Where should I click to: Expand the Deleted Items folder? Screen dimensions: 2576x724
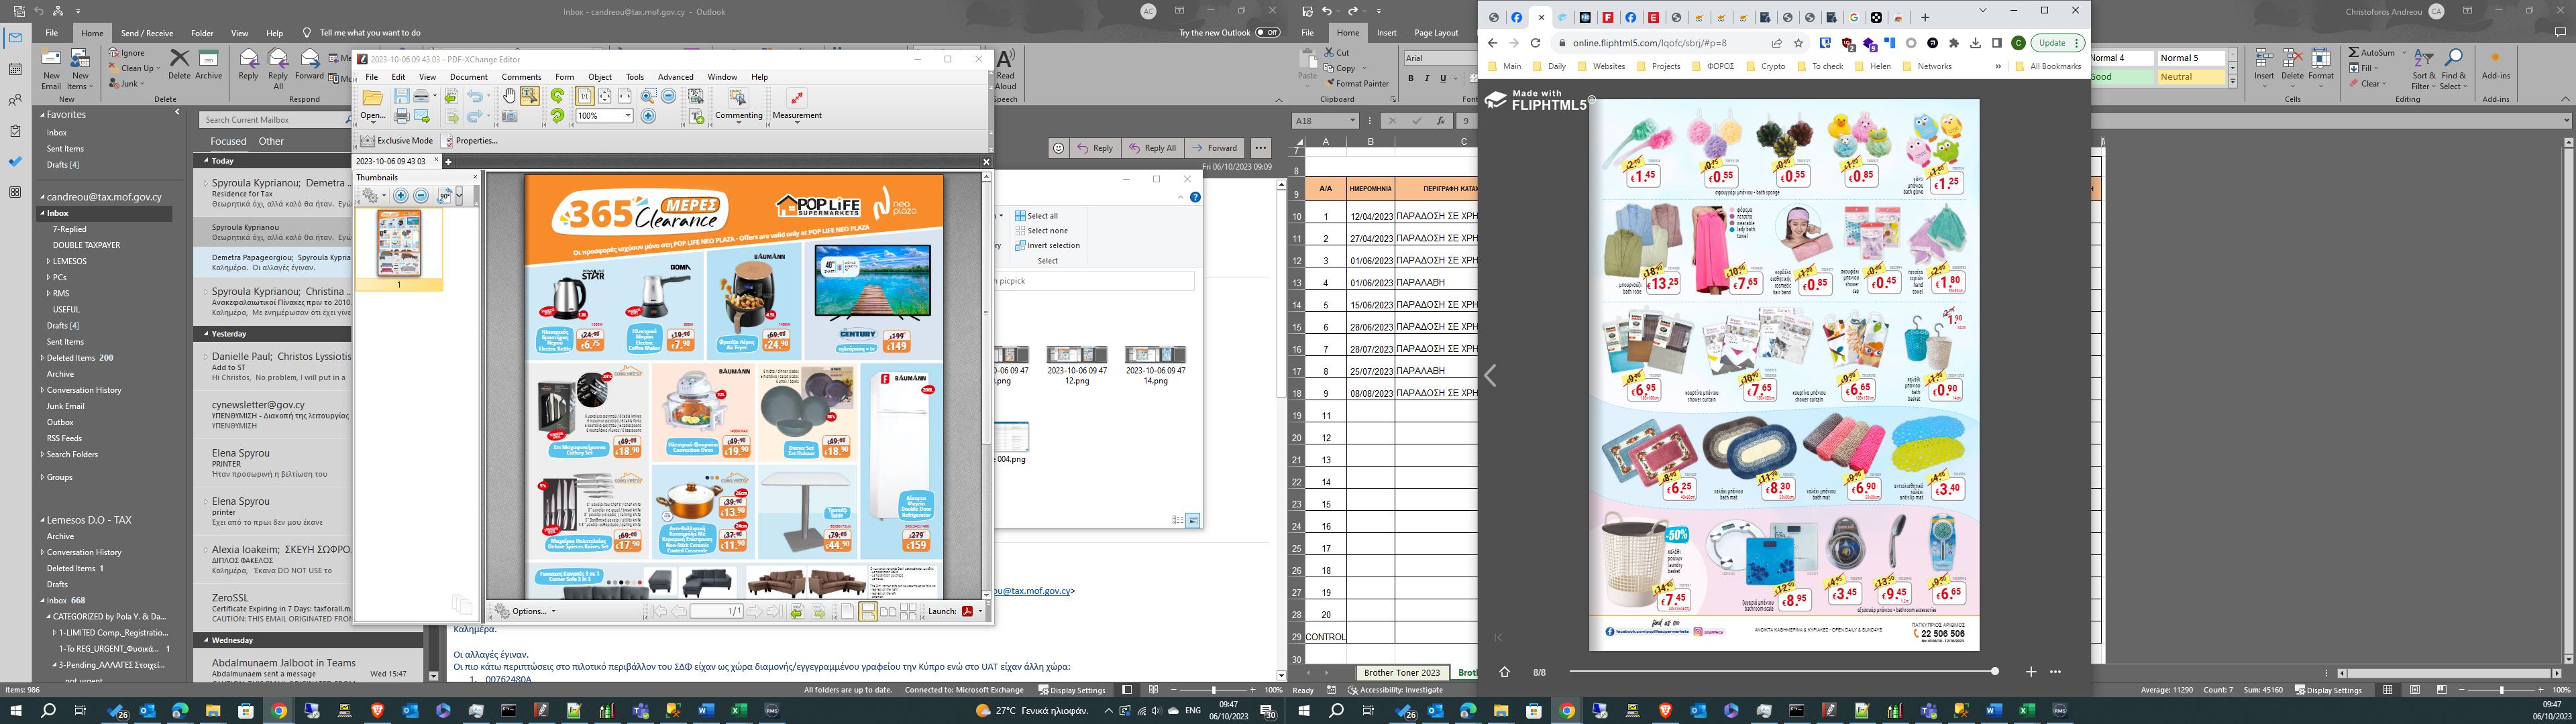[x=42, y=358]
